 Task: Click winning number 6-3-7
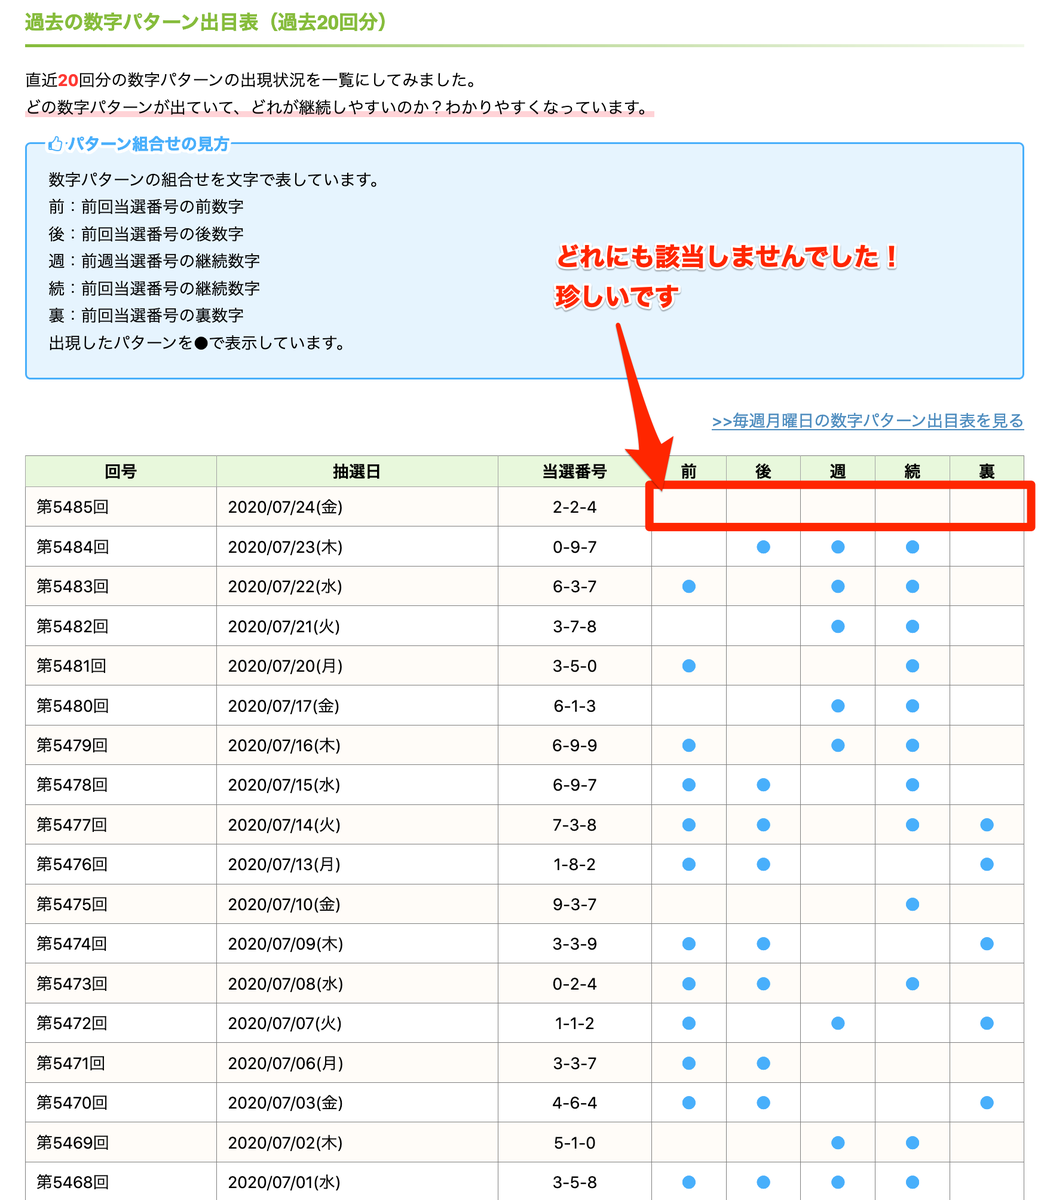575,586
